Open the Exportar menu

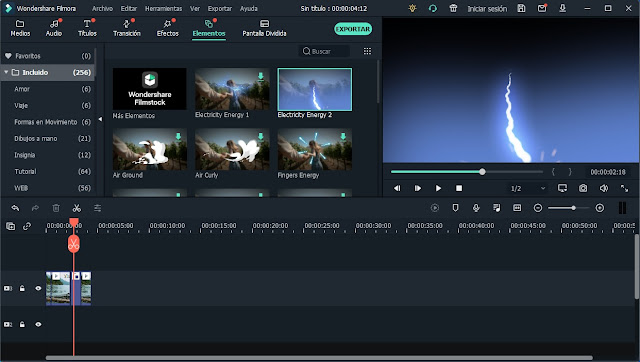(220, 8)
